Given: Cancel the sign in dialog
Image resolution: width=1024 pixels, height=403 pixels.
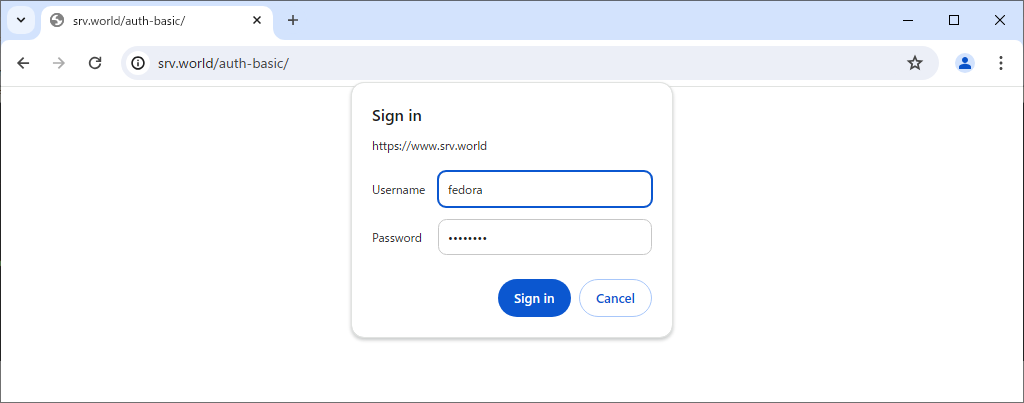Looking at the screenshot, I should 615,298.
